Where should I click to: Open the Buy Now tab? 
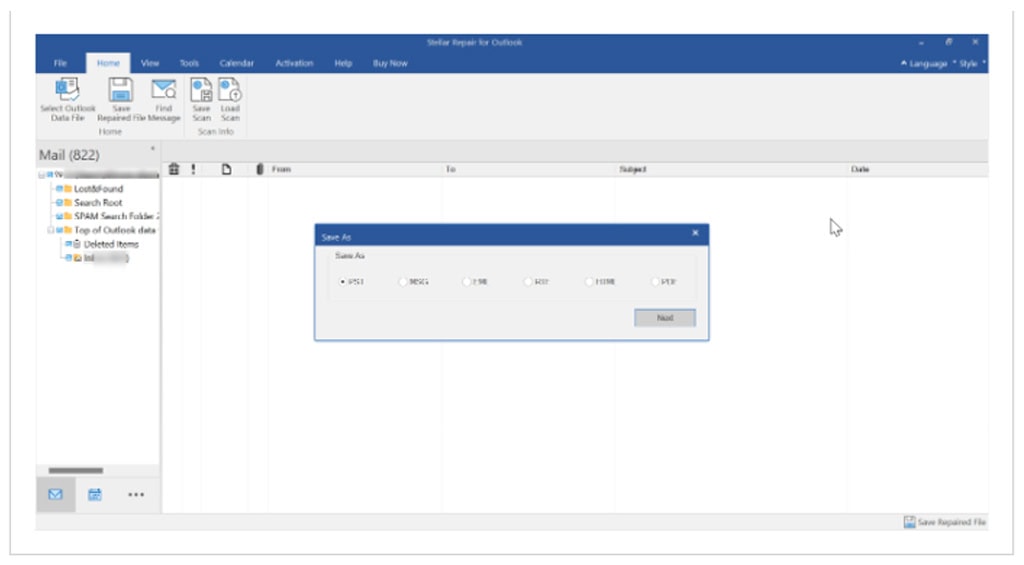pos(390,63)
